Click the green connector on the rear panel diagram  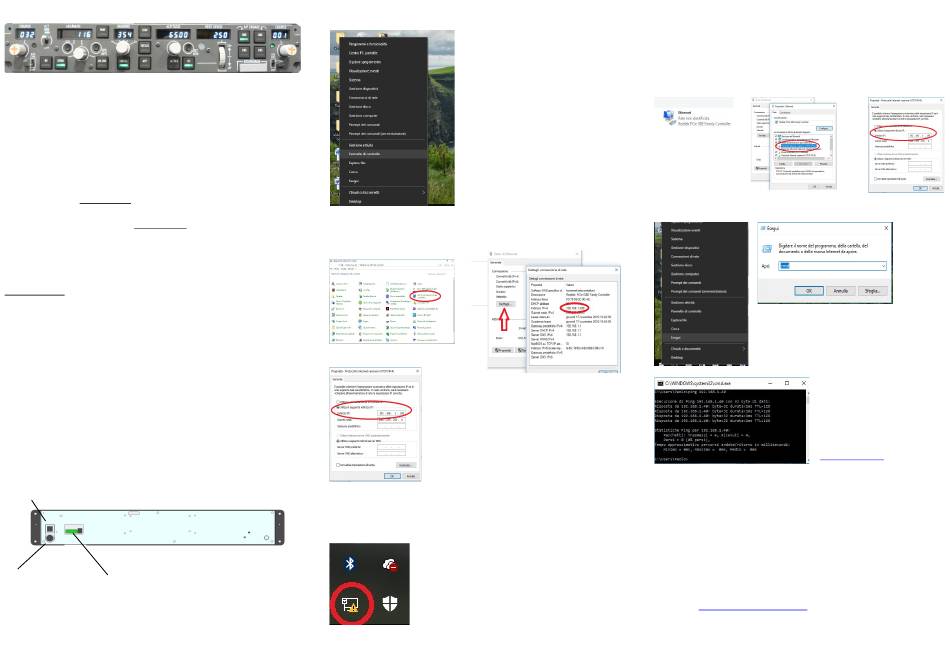point(72,531)
